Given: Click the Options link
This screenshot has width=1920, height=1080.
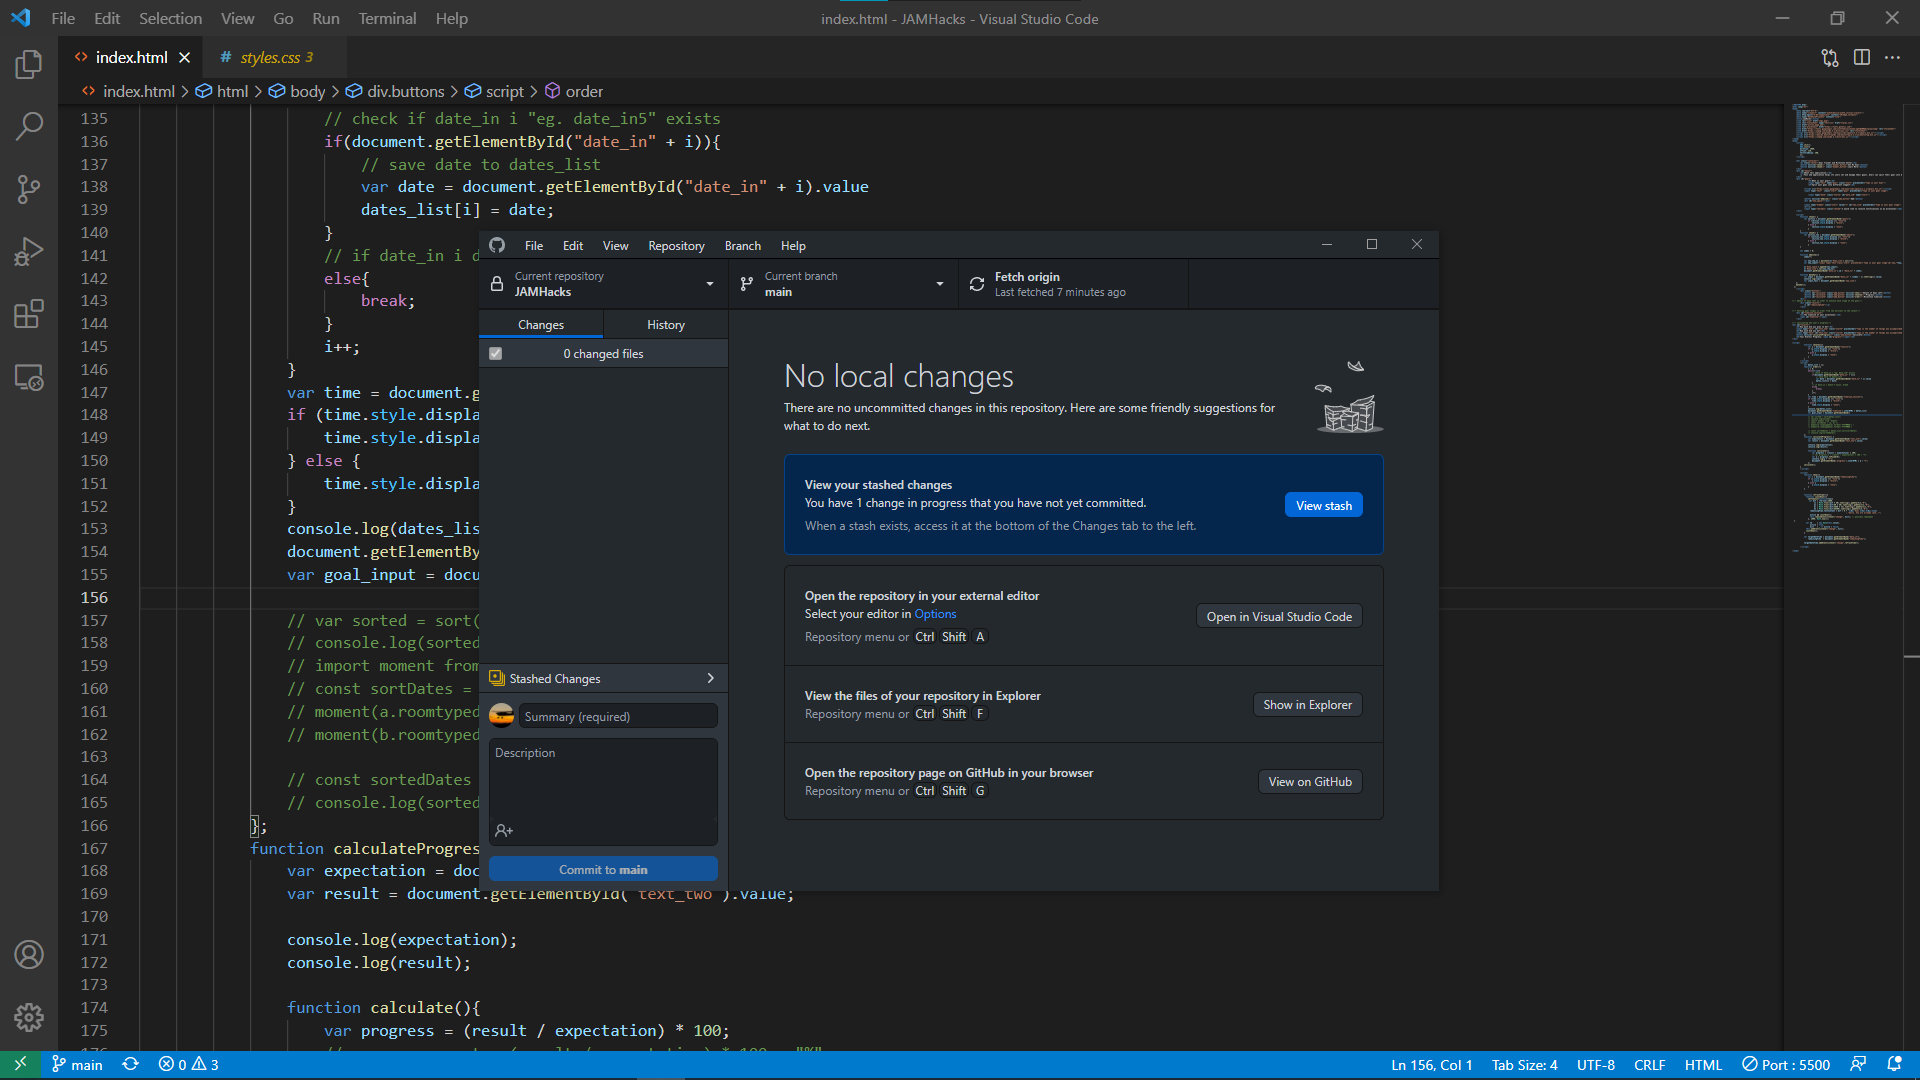Looking at the screenshot, I should point(935,615).
